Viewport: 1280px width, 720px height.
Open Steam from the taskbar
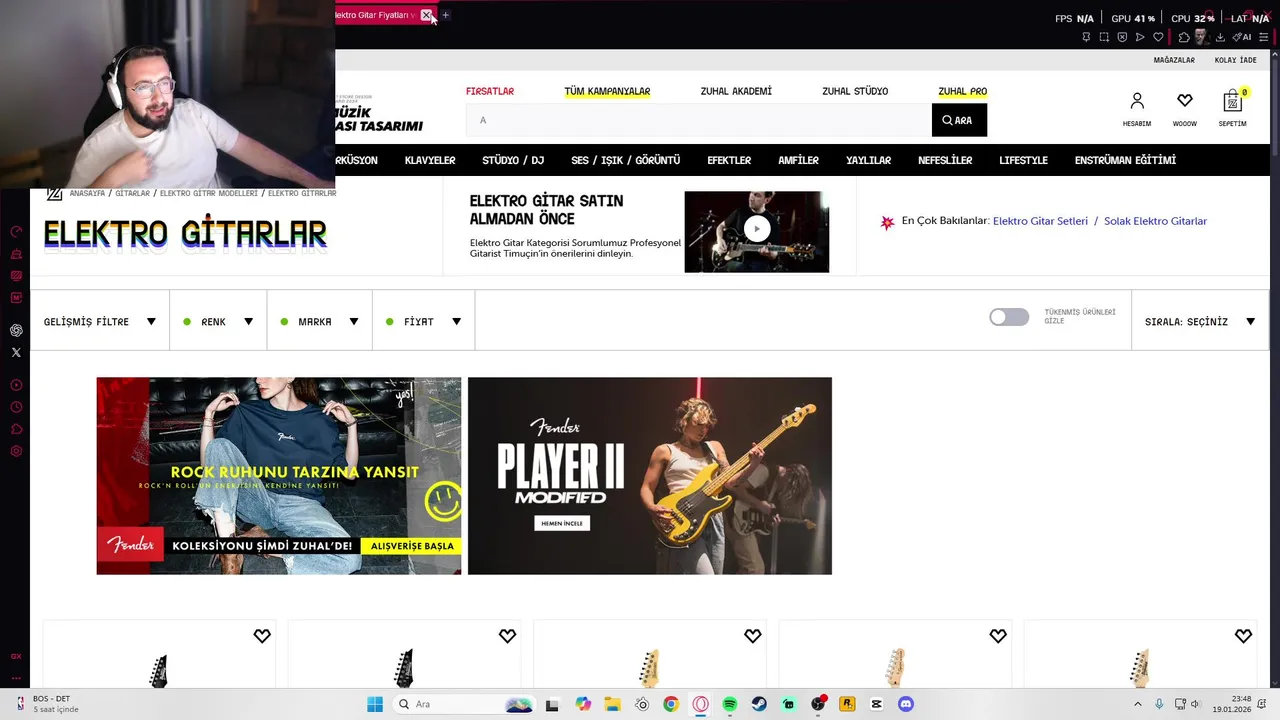(759, 704)
